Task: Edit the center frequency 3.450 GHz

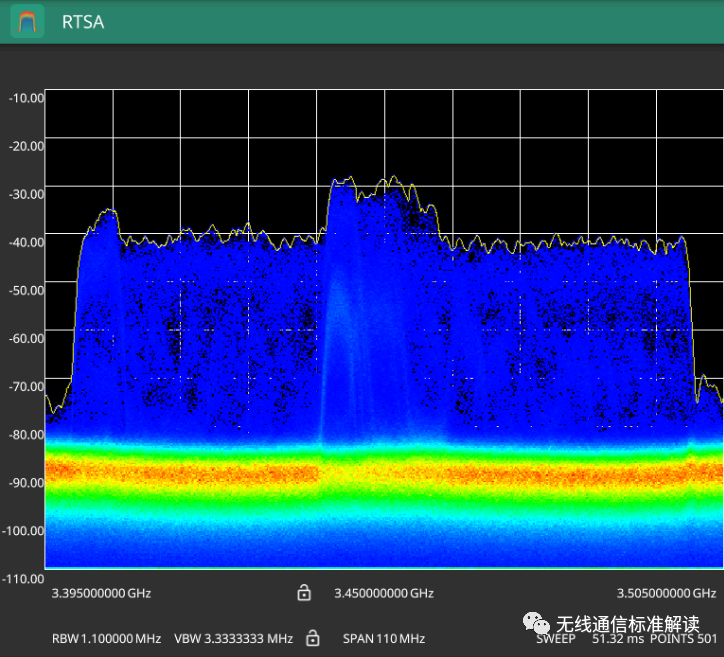Action: click(x=384, y=593)
